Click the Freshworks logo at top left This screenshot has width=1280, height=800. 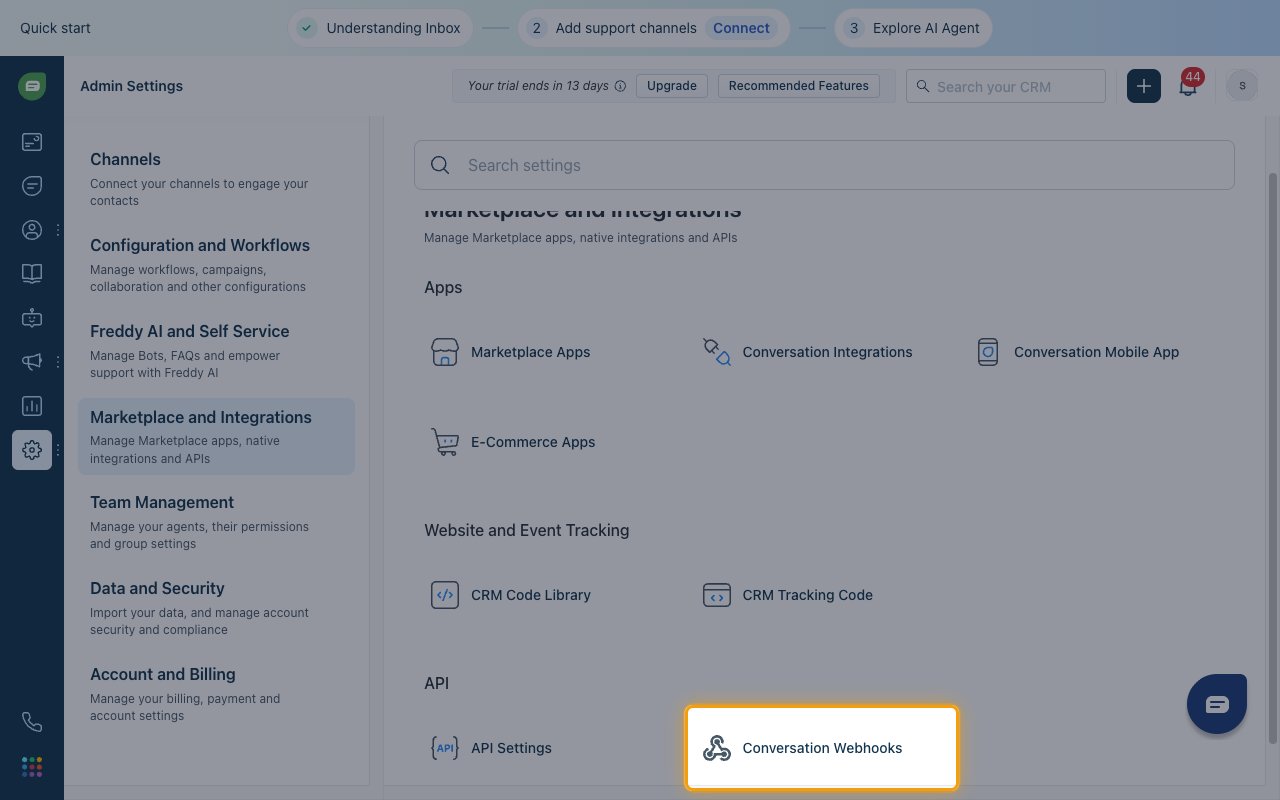(x=32, y=86)
